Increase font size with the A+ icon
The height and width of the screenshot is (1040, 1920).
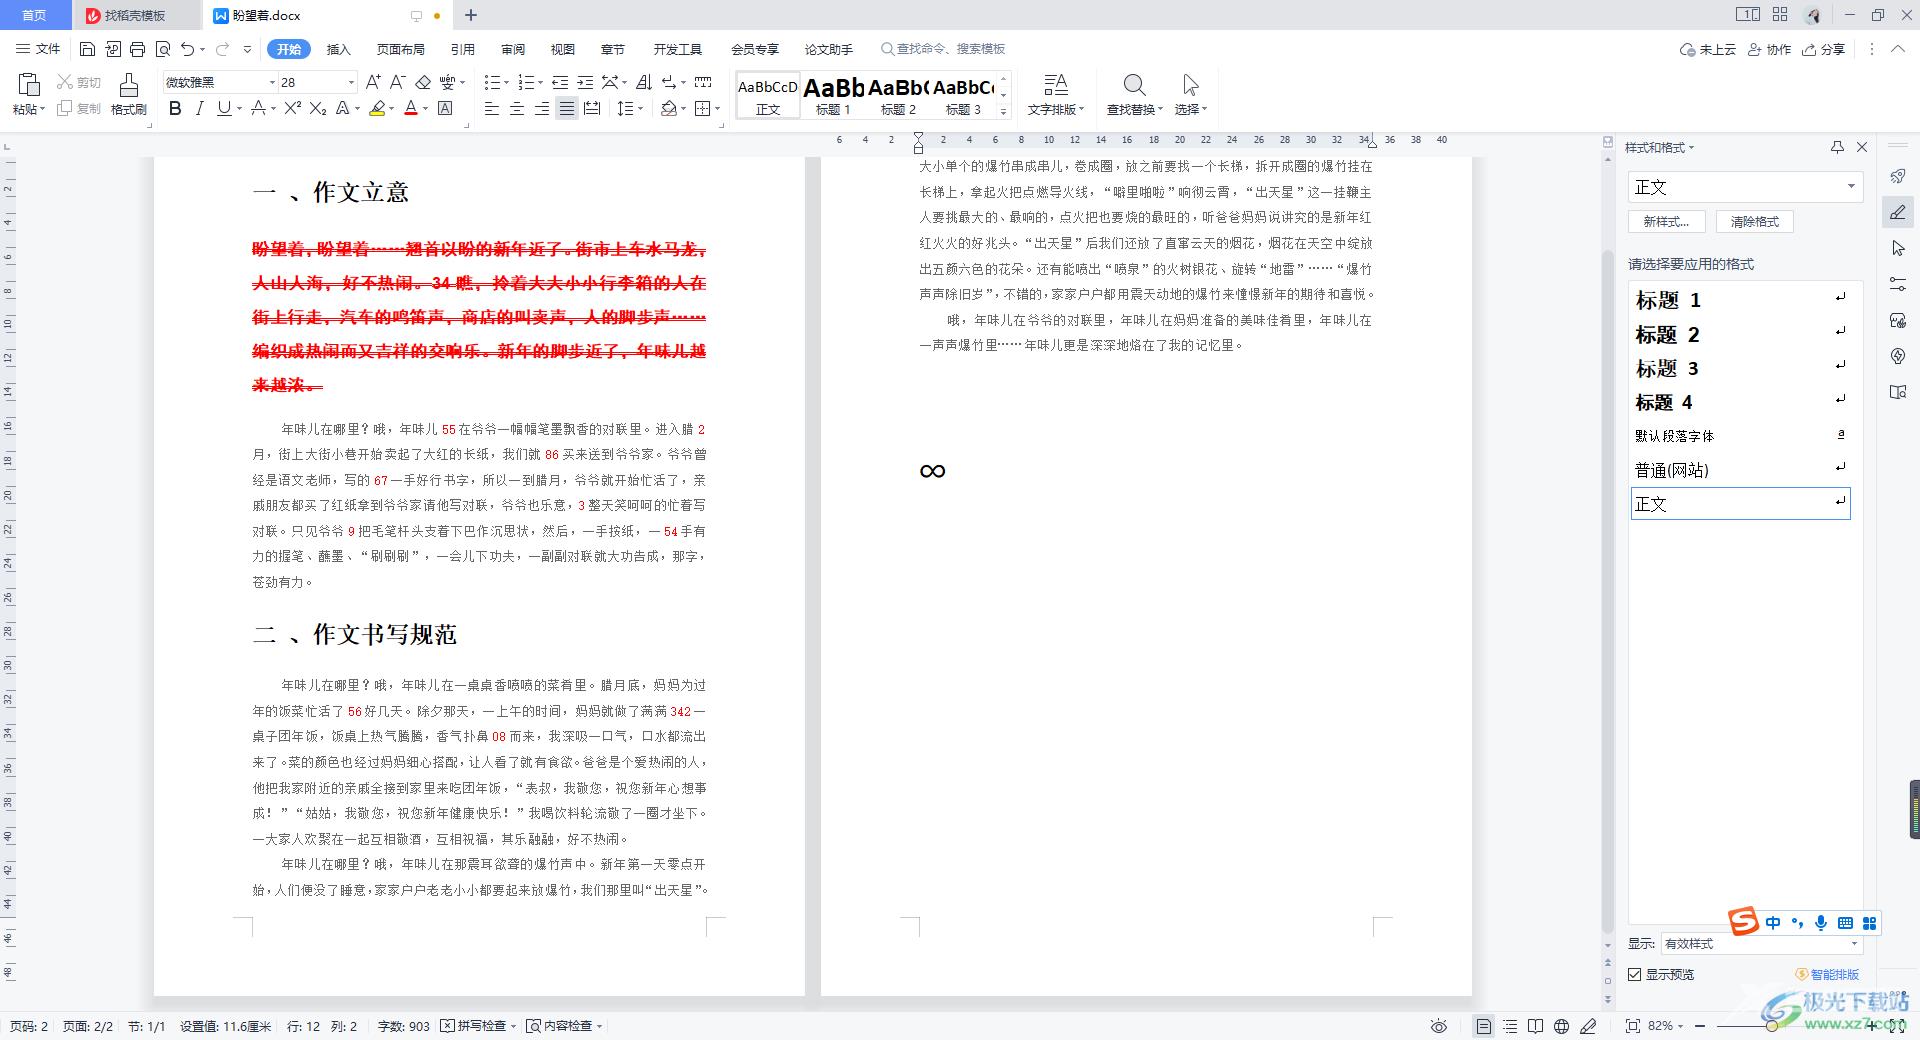click(373, 82)
